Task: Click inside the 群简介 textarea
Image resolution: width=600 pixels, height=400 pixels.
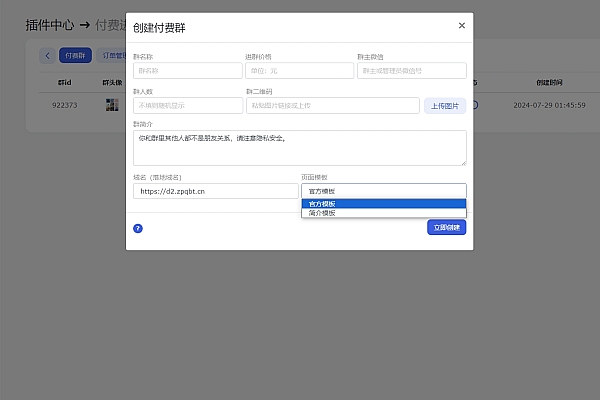Action: pos(300,148)
